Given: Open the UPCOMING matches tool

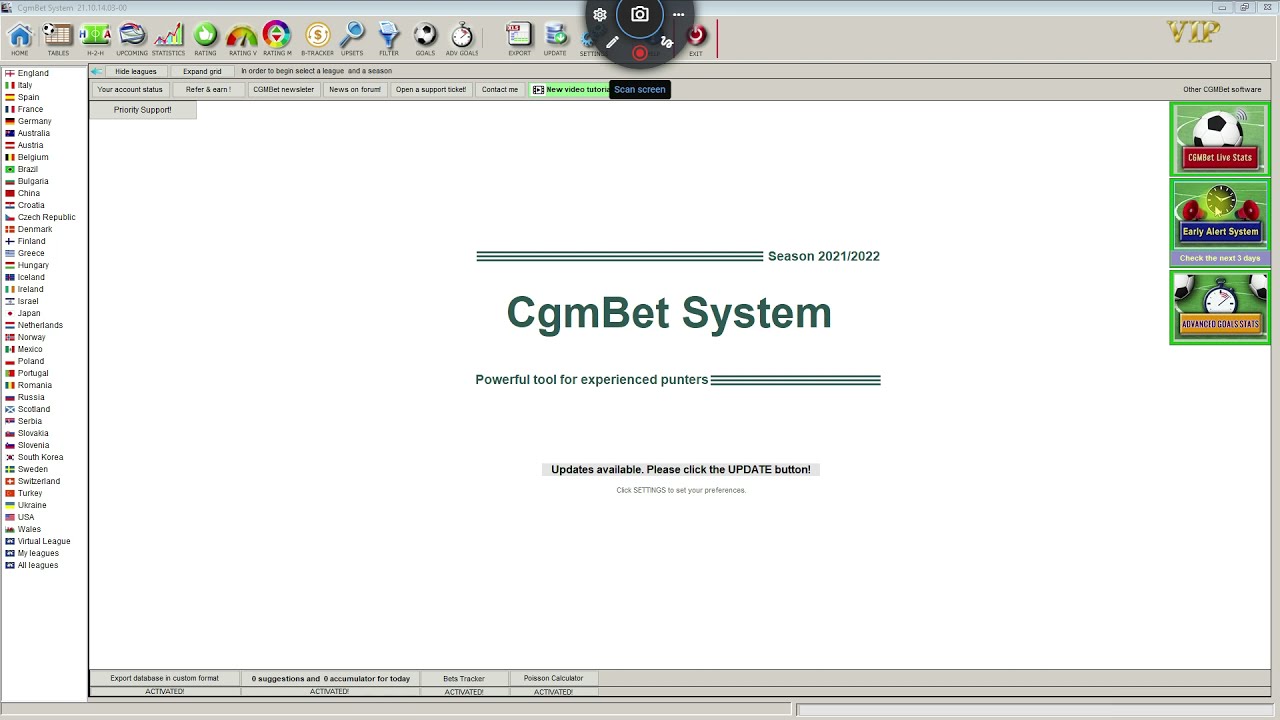Looking at the screenshot, I should [x=132, y=38].
